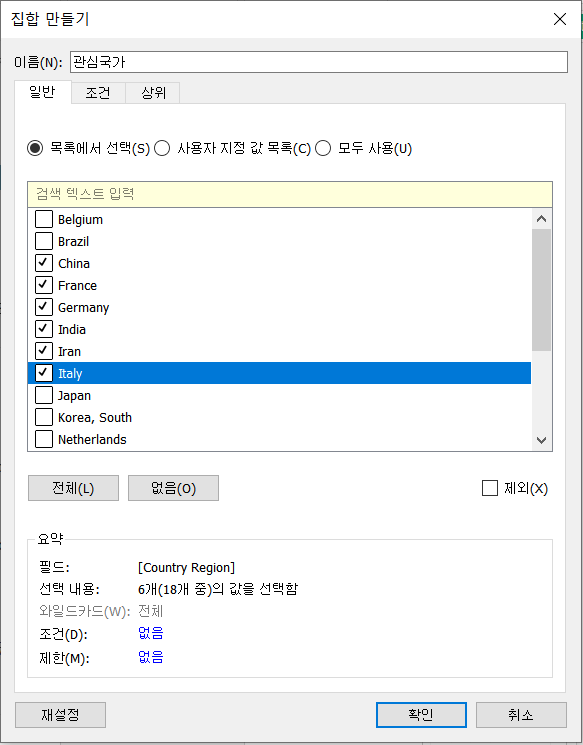Switch to the 일반 tab
This screenshot has width=583, height=745.
click(x=43, y=92)
